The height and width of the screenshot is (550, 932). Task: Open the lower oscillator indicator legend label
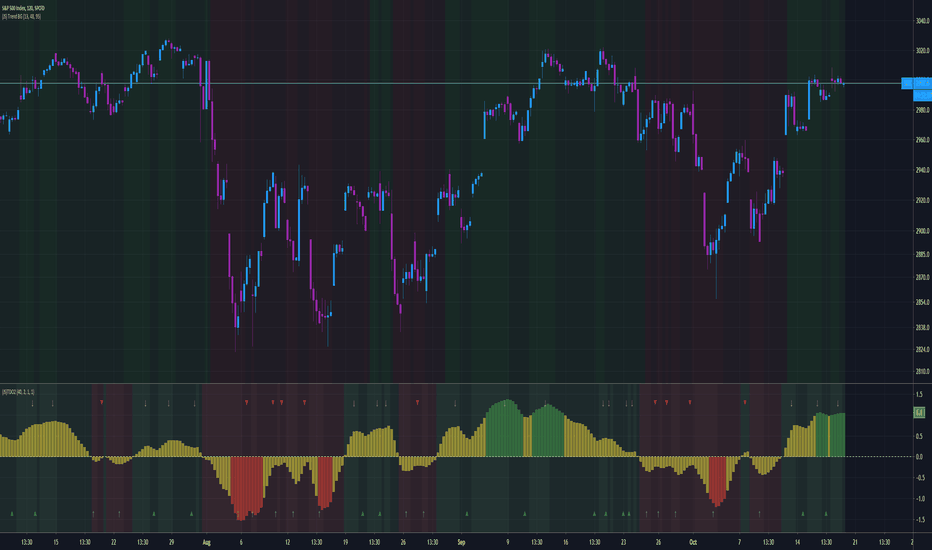18,392
